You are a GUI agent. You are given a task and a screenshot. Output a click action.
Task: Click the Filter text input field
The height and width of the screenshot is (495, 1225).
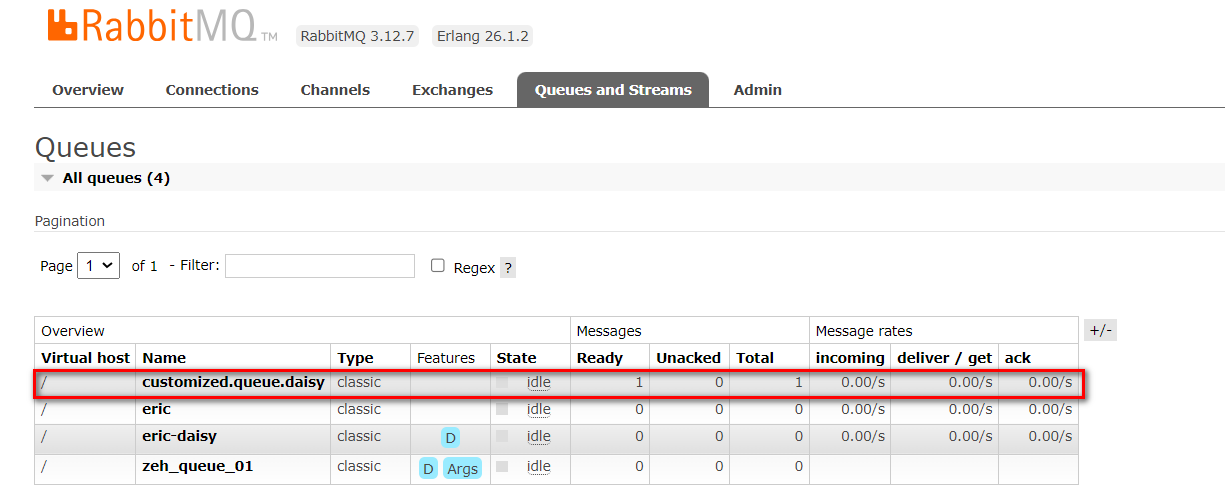click(x=320, y=266)
